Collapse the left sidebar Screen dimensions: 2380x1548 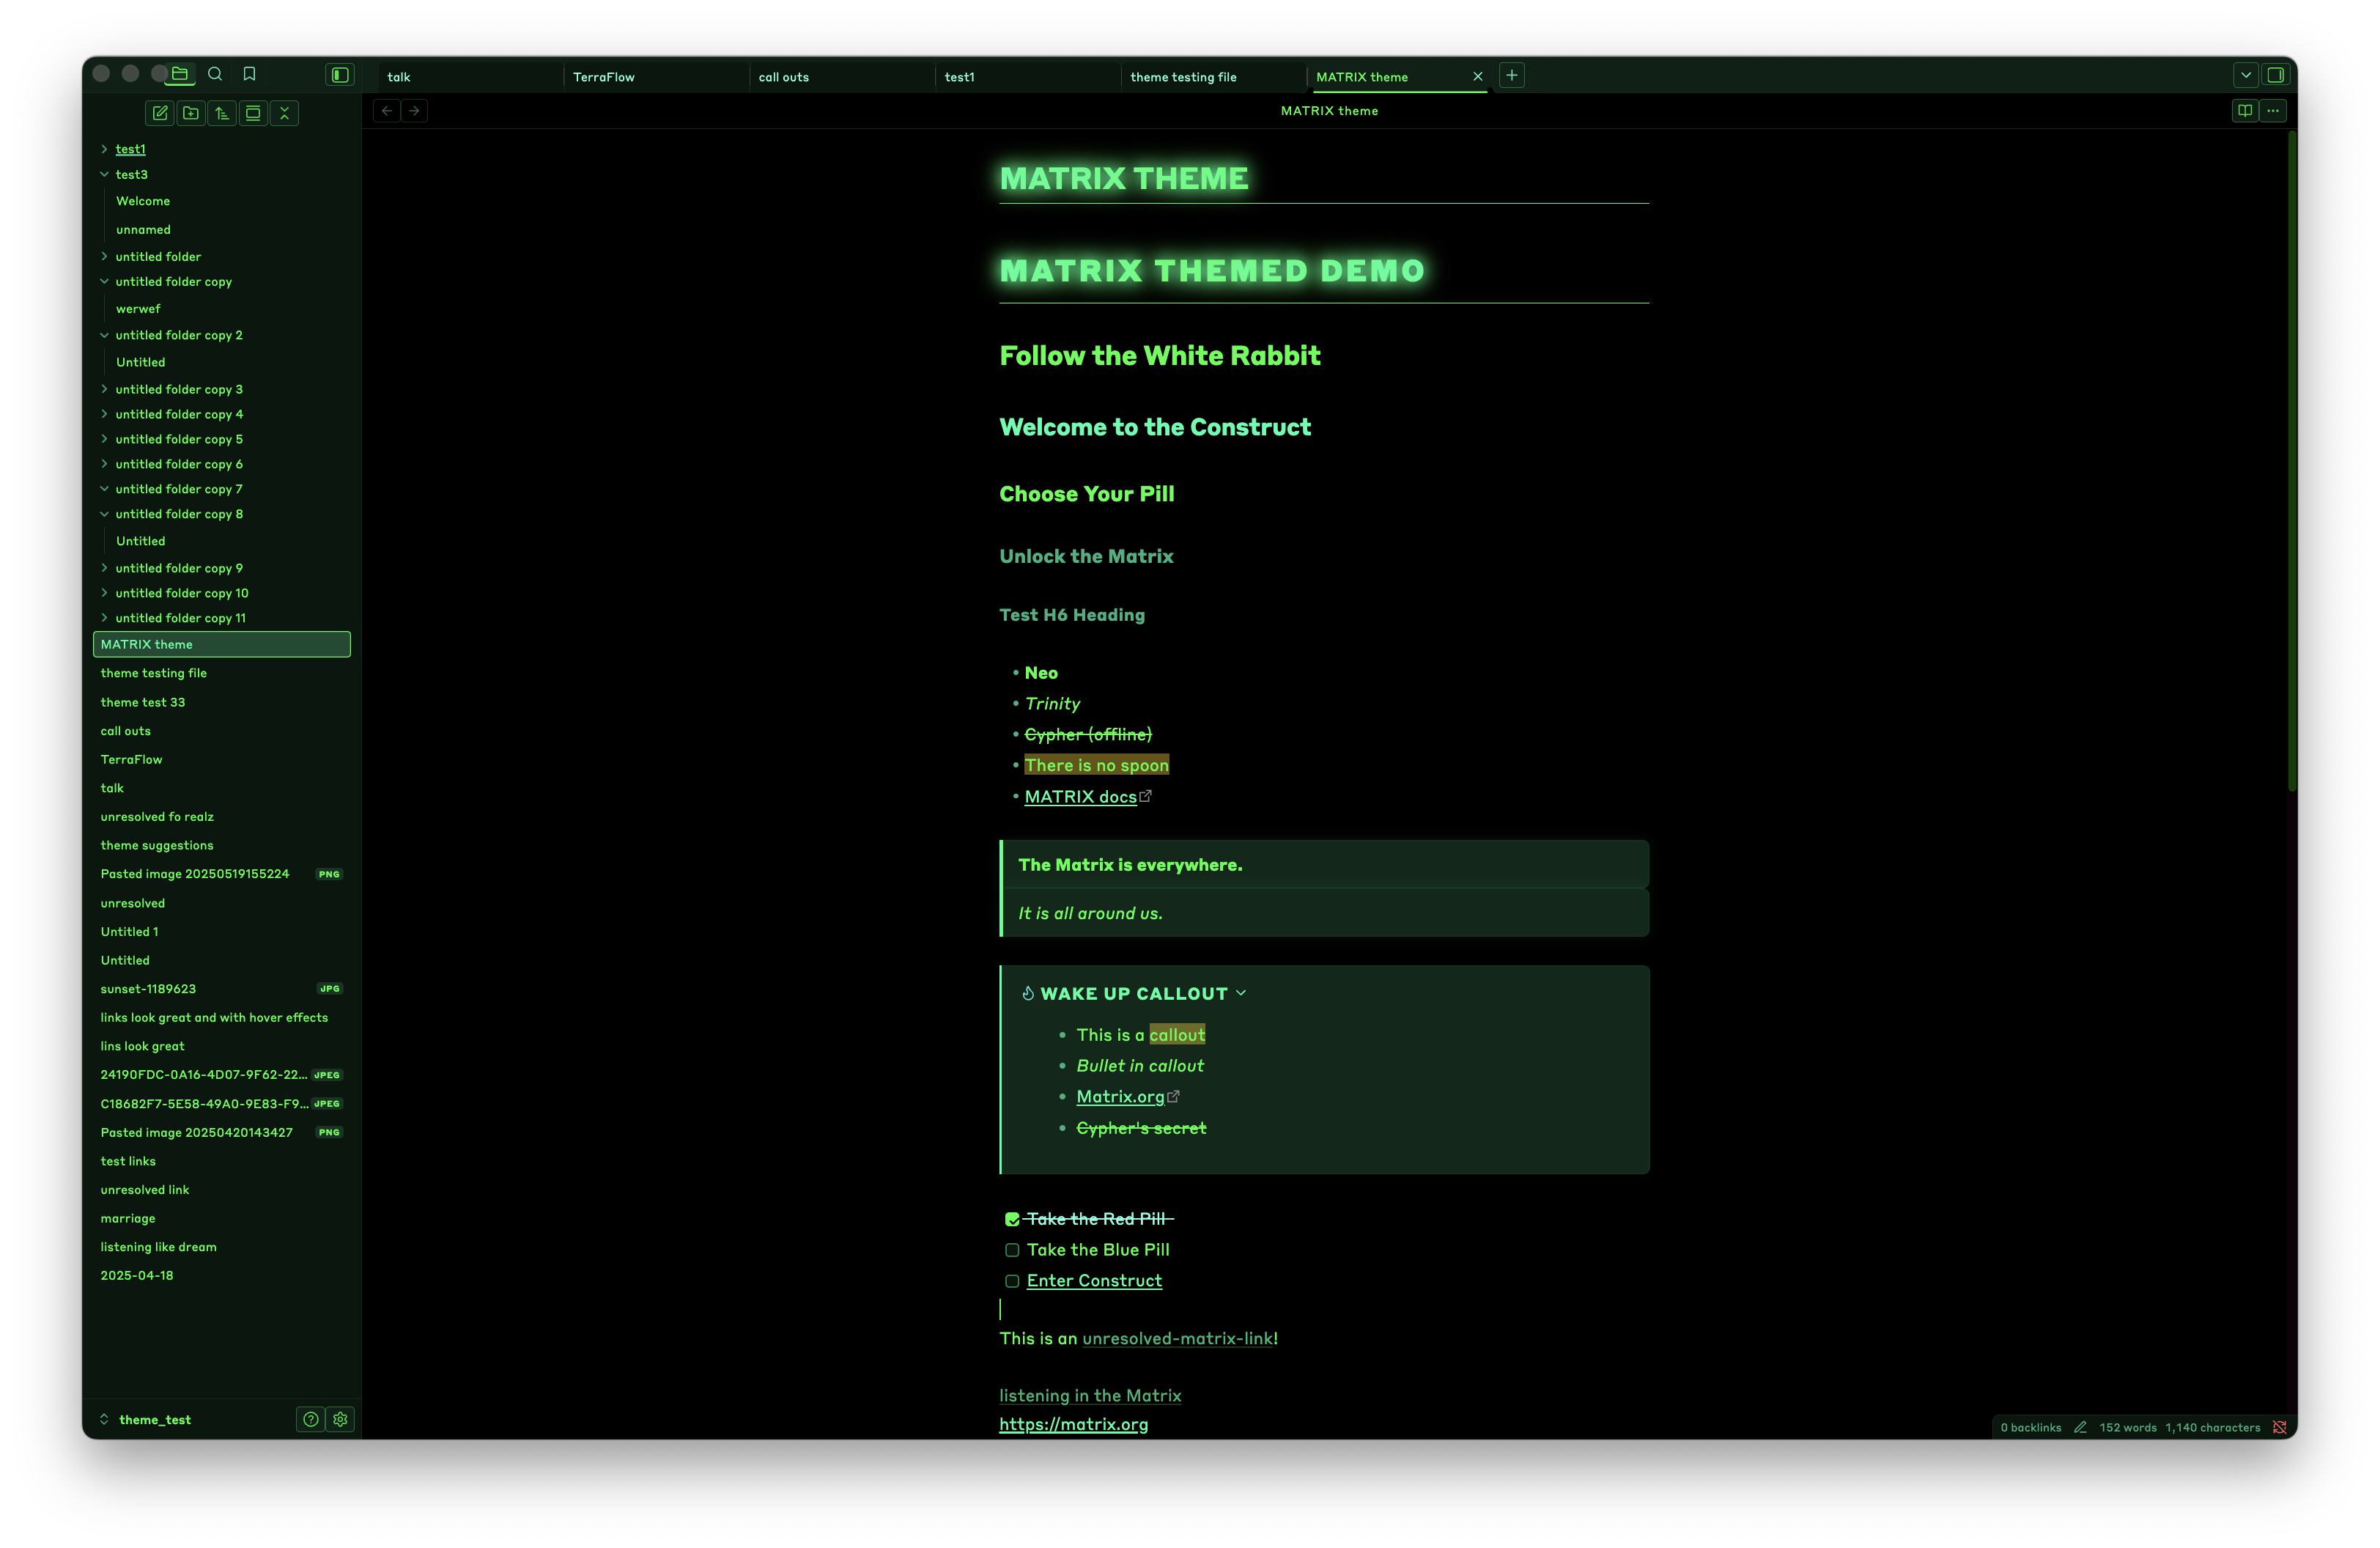340,75
